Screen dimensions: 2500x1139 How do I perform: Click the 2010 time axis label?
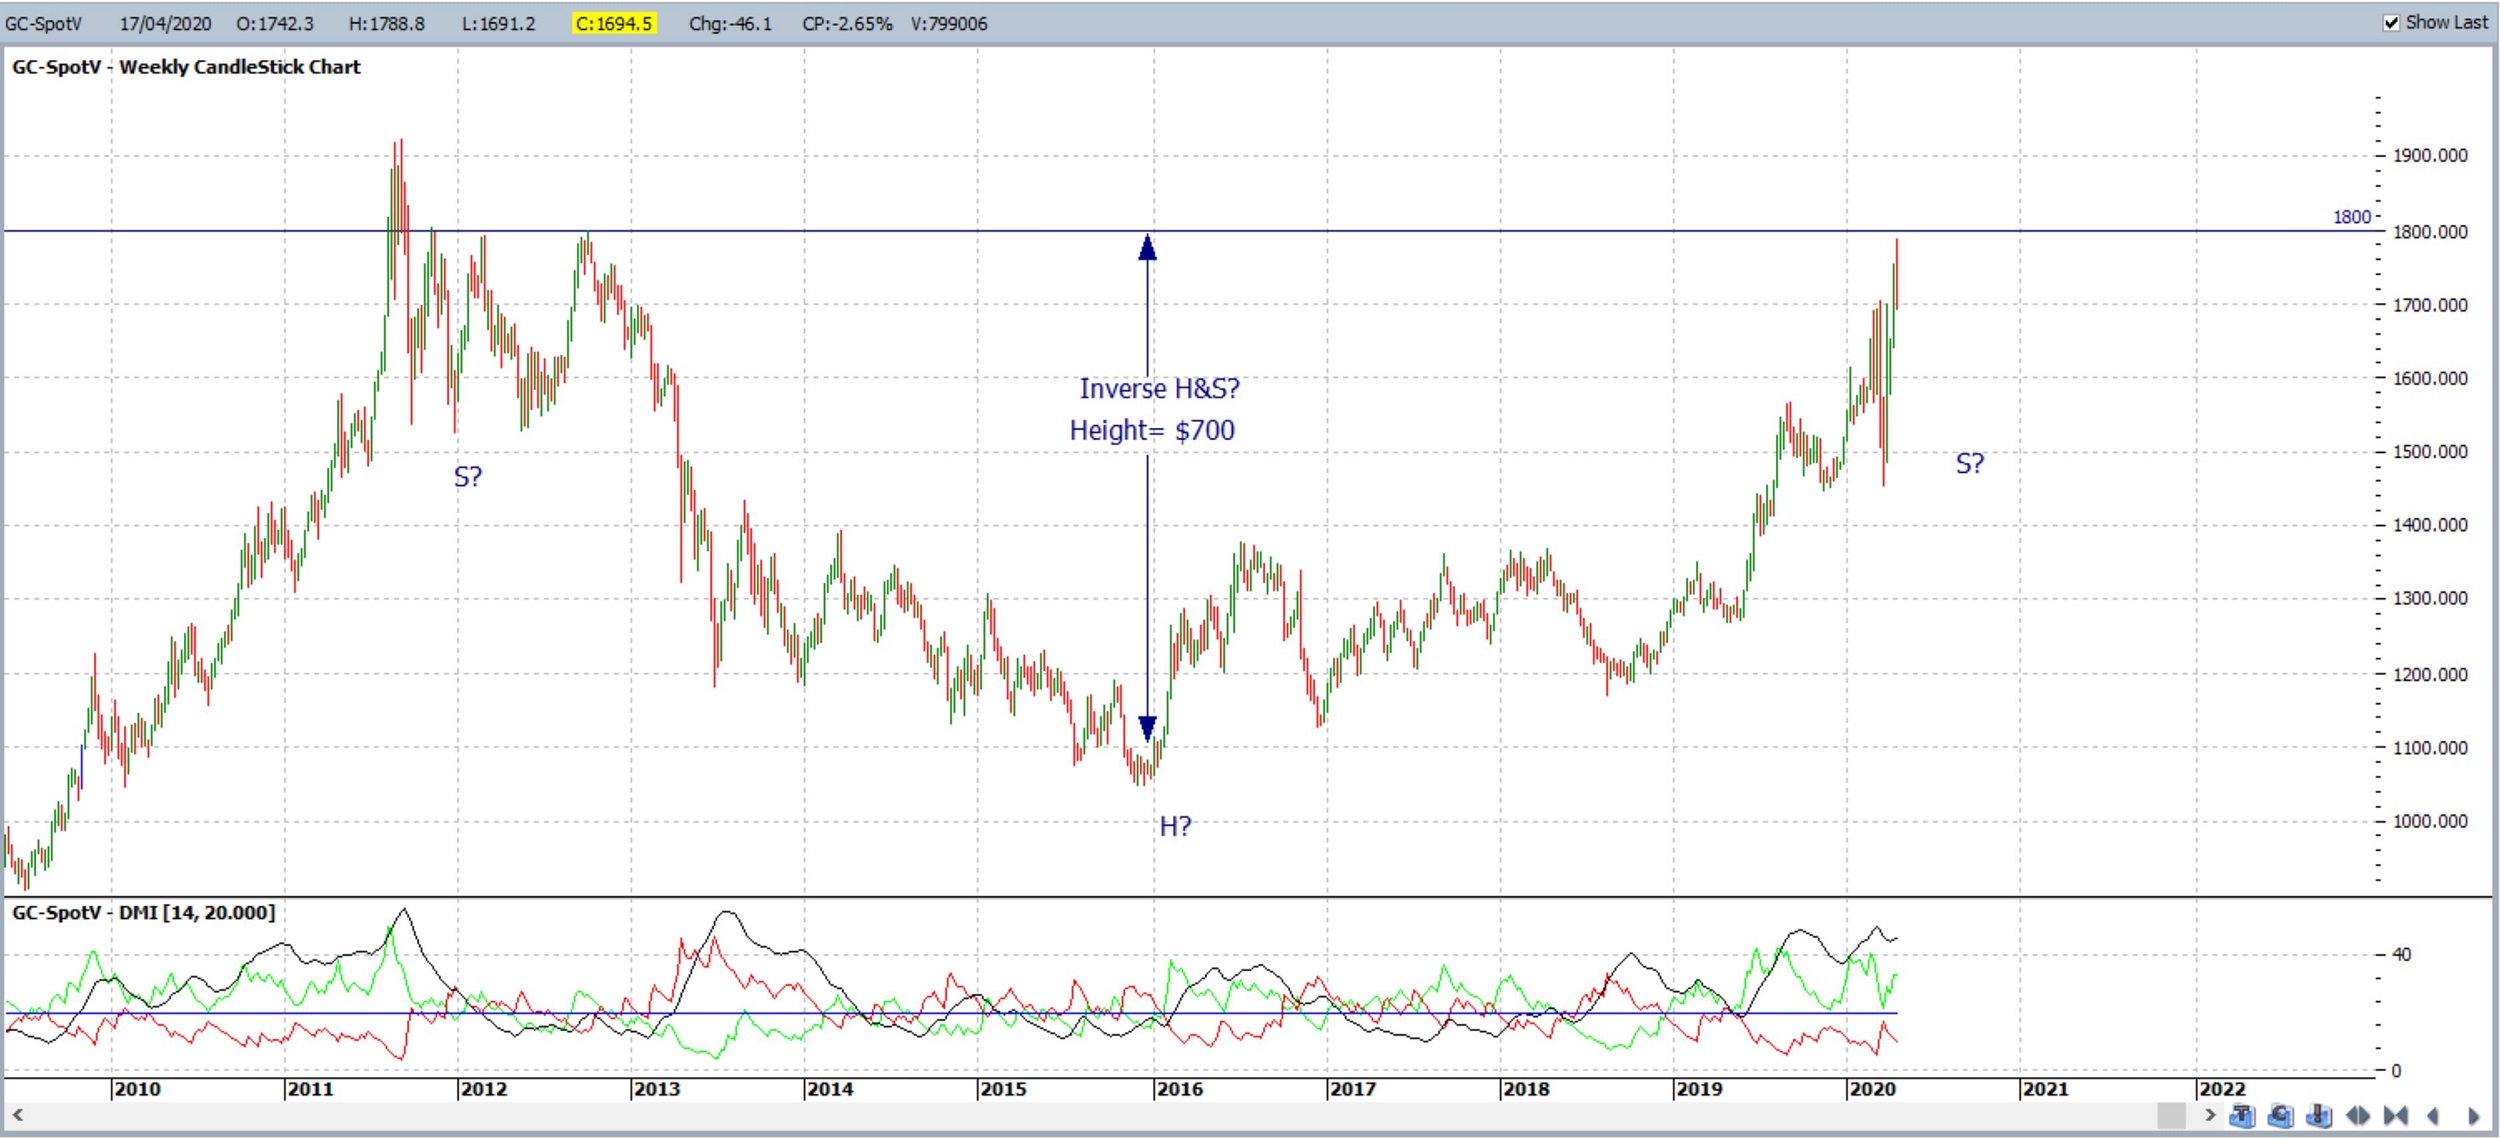(x=137, y=1089)
